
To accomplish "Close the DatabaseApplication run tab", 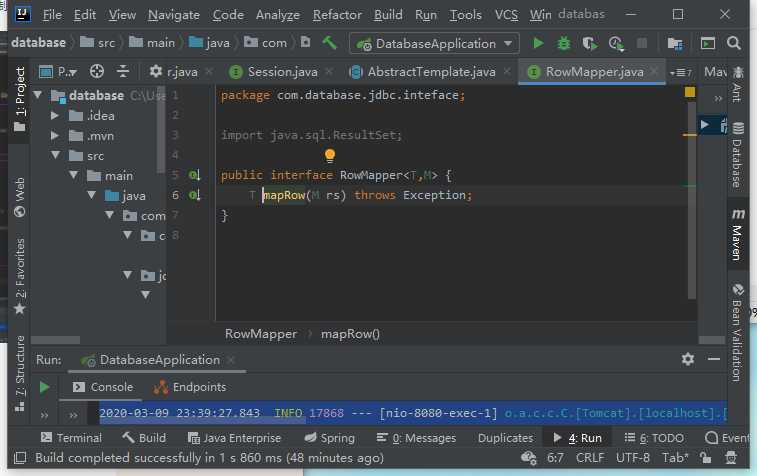I will [x=231, y=360].
